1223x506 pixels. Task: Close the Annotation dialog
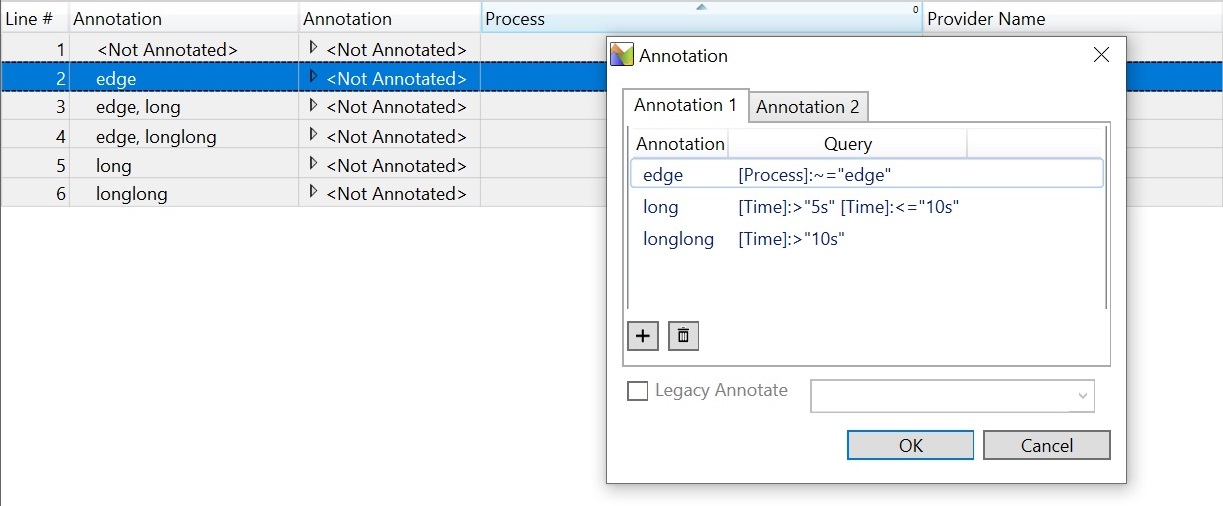pyautogui.click(x=1101, y=55)
